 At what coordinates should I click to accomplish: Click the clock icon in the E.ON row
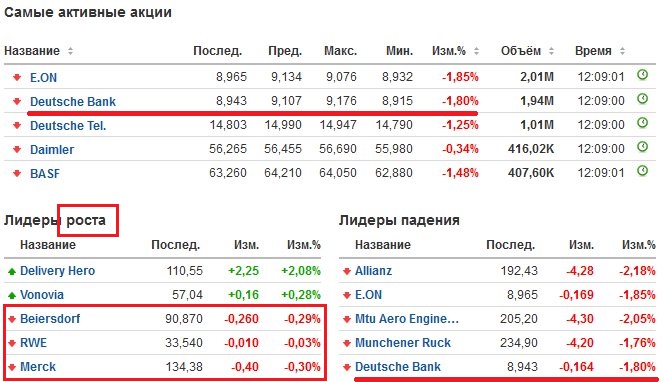point(643,75)
